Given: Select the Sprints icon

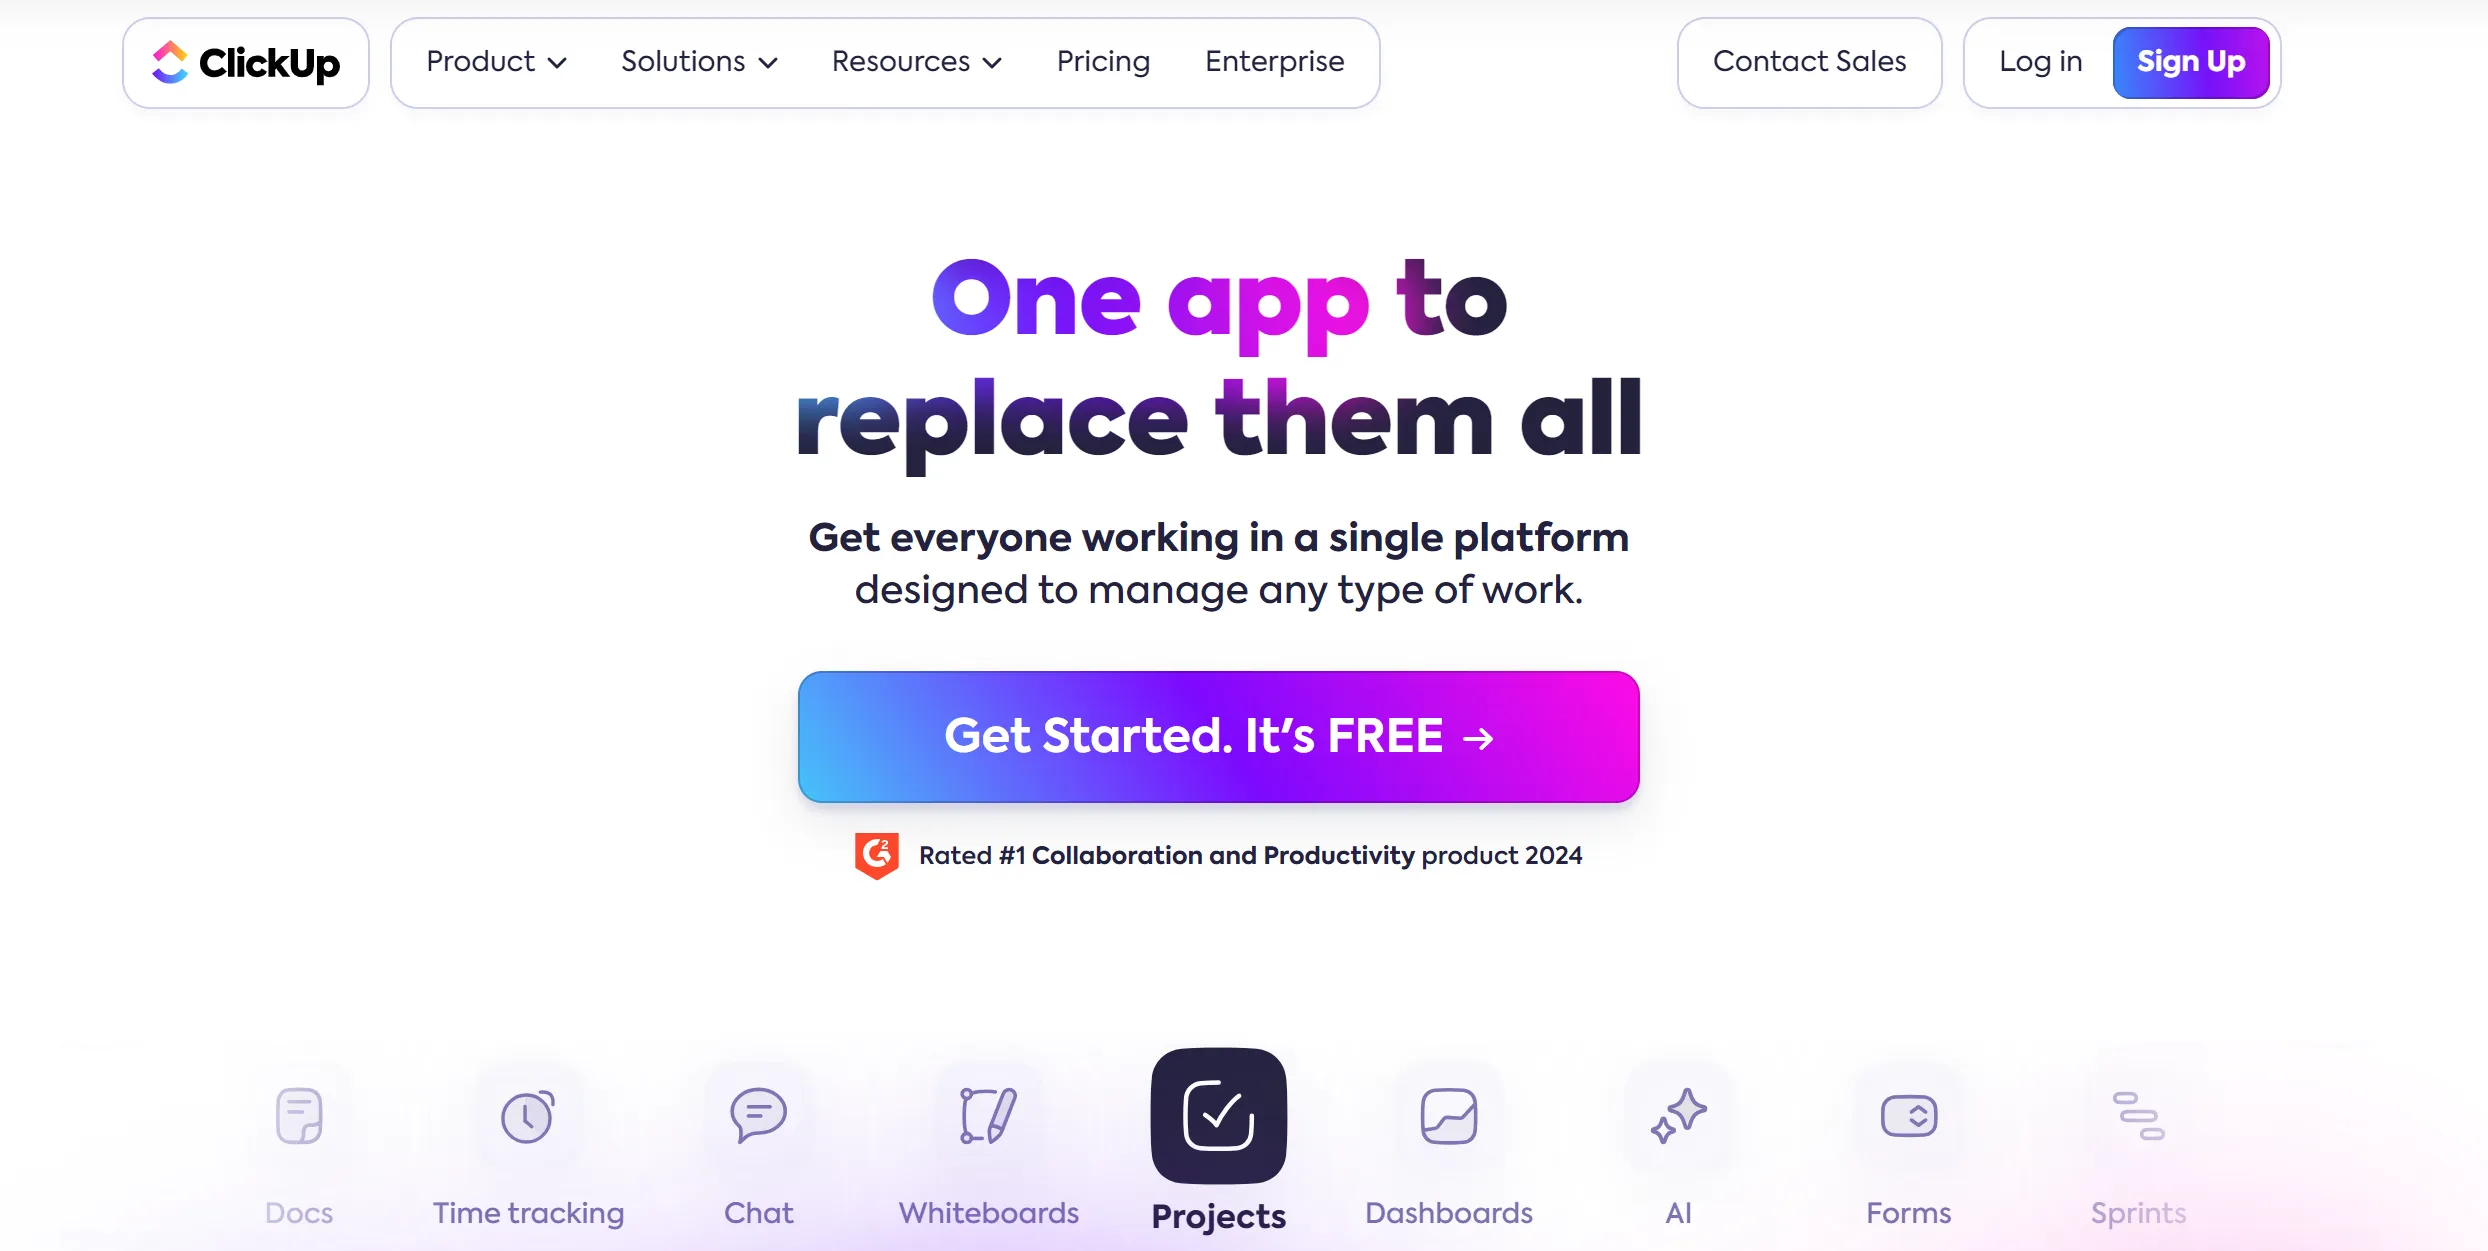Looking at the screenshot, I should [x=2140, y=1115].
